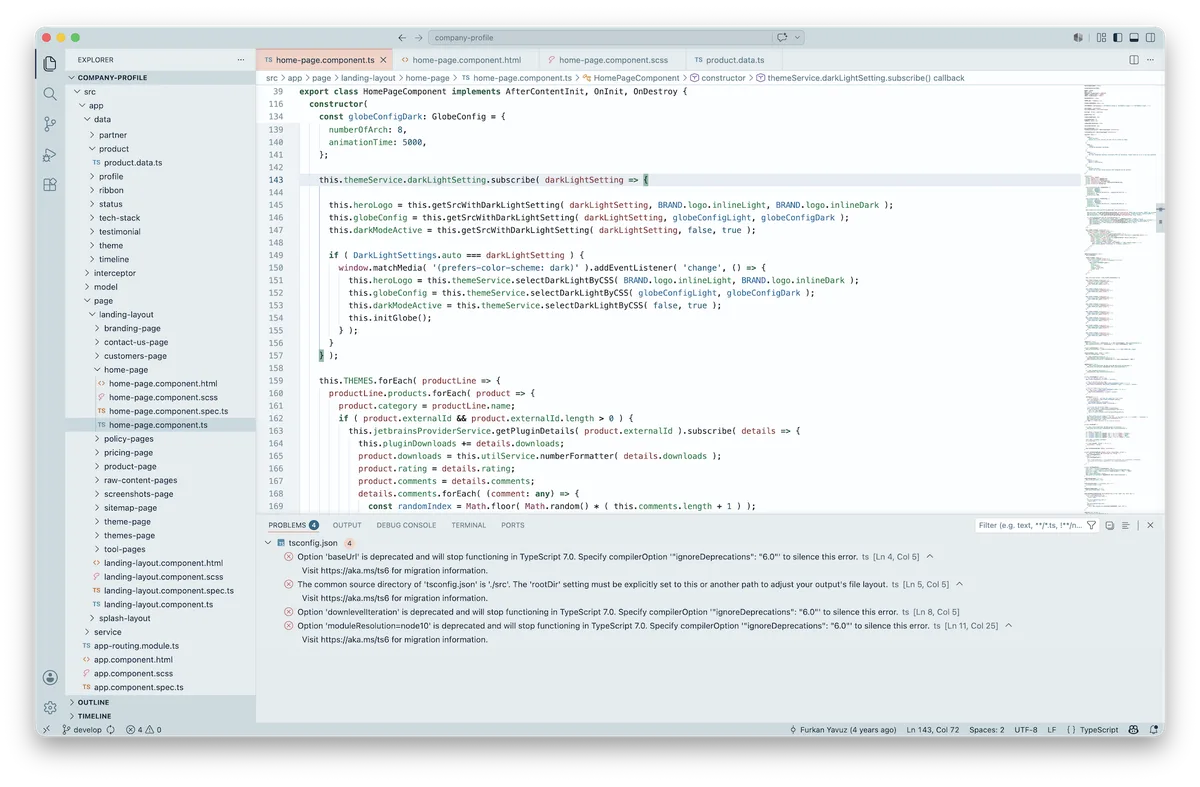Collapse the COMPANY-PROFILE root folder
Viewport: 1200px width, 787px height.
(x=160, y=77)
